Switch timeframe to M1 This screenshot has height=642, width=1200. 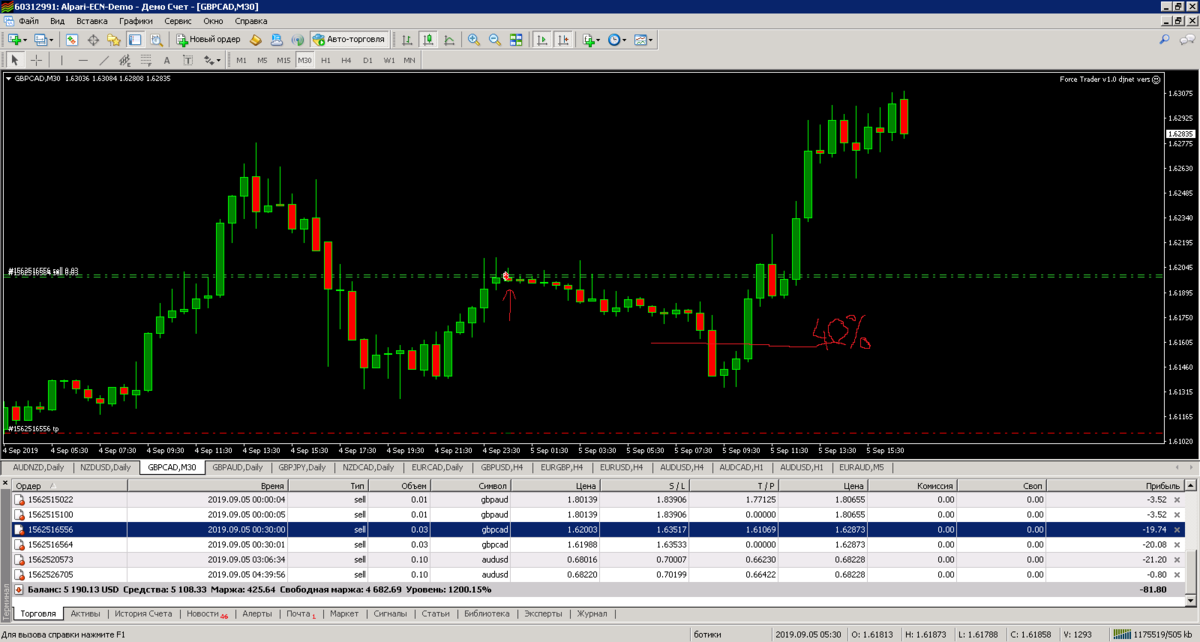[241, 60]
